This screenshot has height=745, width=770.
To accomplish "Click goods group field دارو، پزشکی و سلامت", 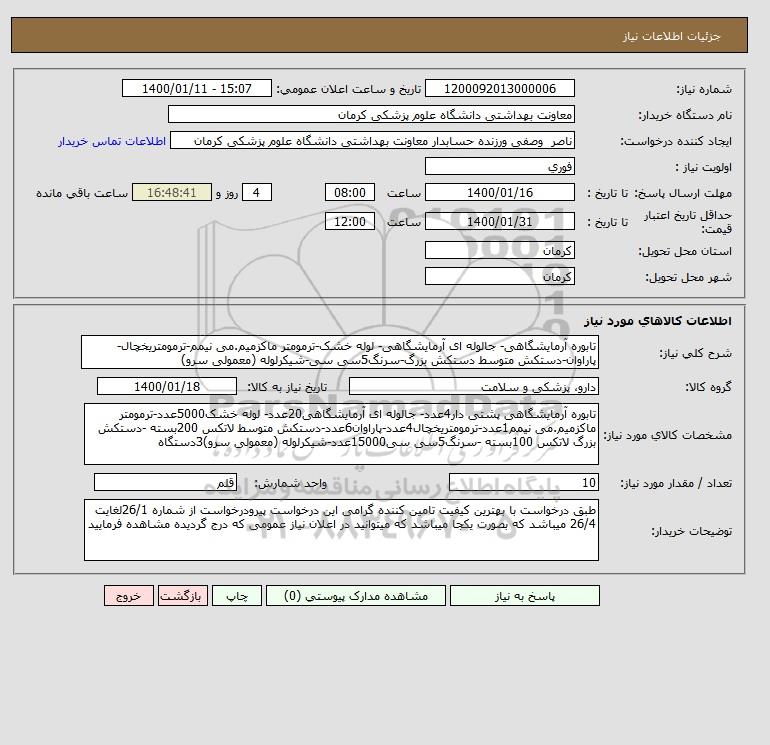I will (x=473, y=386).
